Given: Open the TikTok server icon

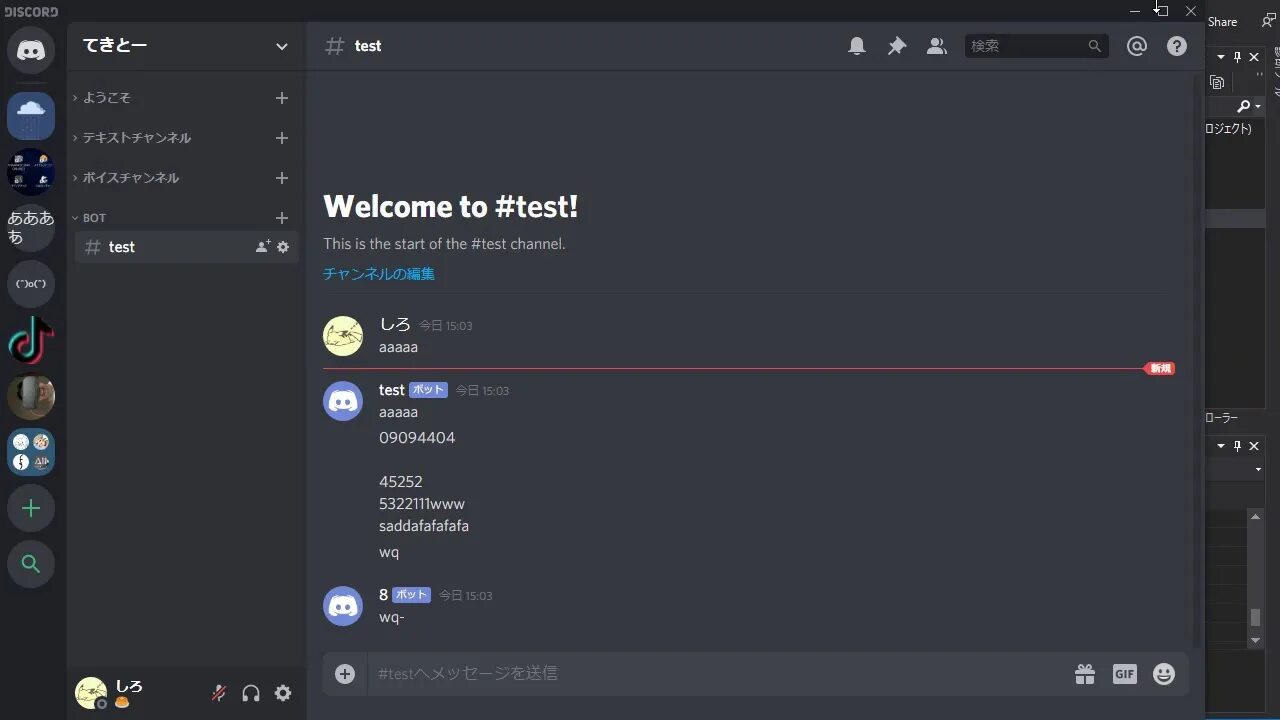Looking at the screenshot, I should pos(31,340).
